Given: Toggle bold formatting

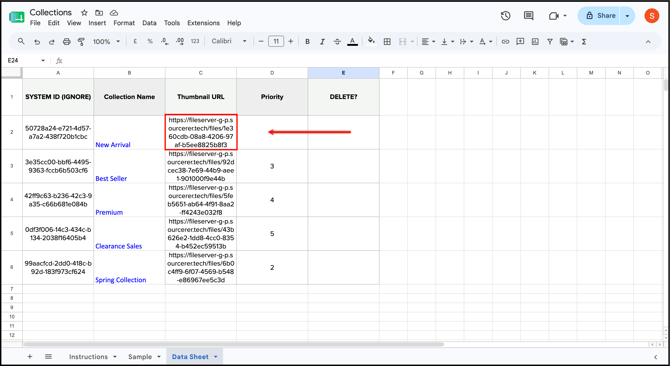Looking at the screenshot, I should tap(307, 41).
